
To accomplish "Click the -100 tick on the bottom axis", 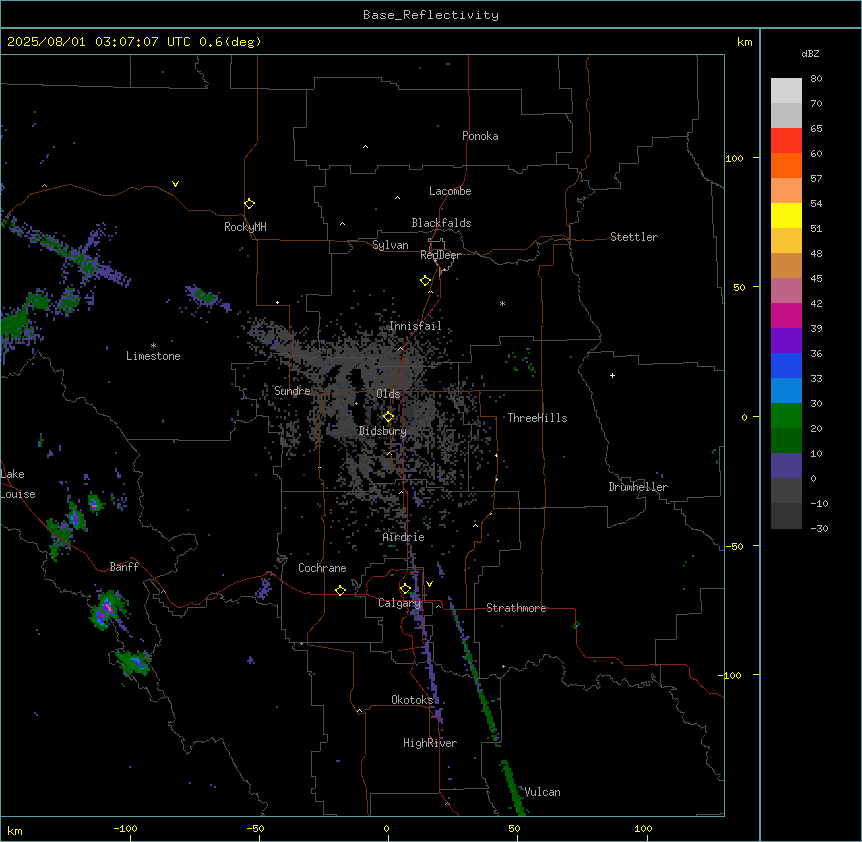I will click(125, 828).
